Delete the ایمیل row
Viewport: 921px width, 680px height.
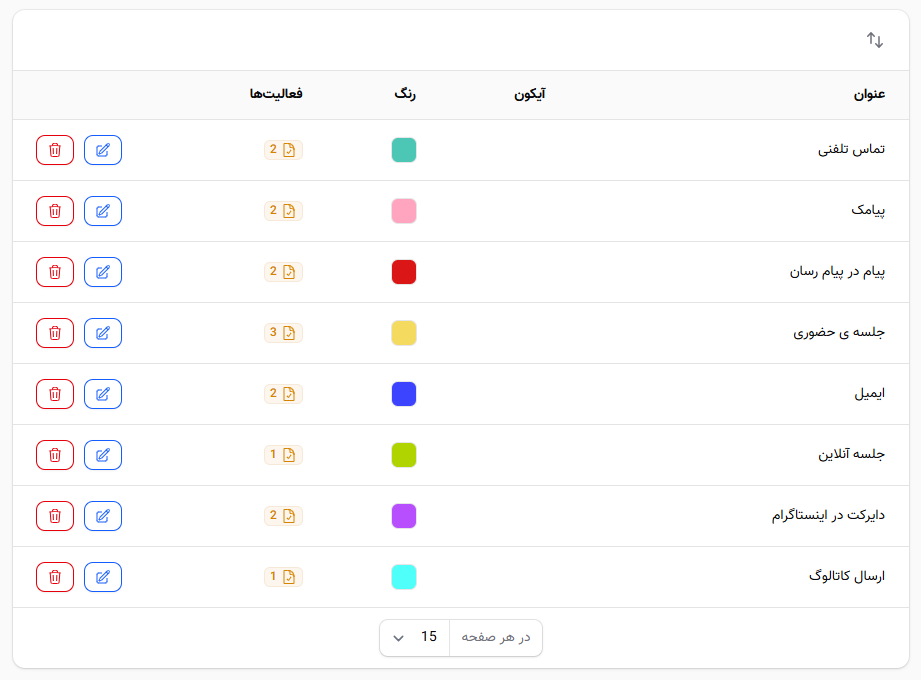(x=55, y=394)
